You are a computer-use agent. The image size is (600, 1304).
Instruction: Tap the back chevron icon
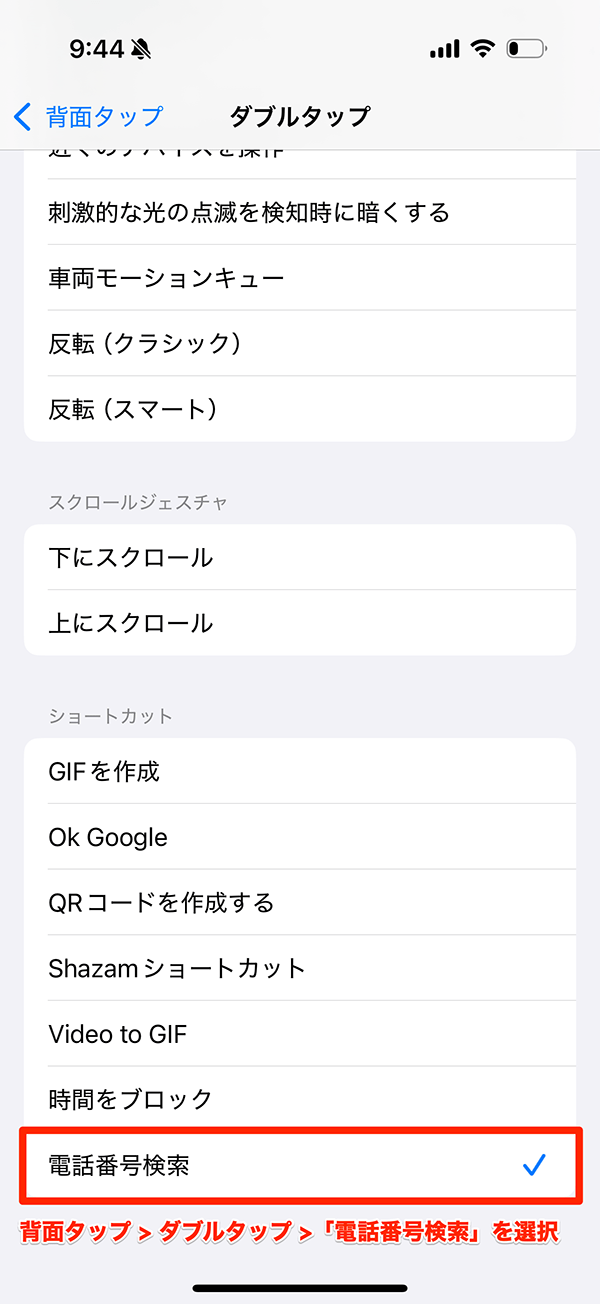pos(23,117)
